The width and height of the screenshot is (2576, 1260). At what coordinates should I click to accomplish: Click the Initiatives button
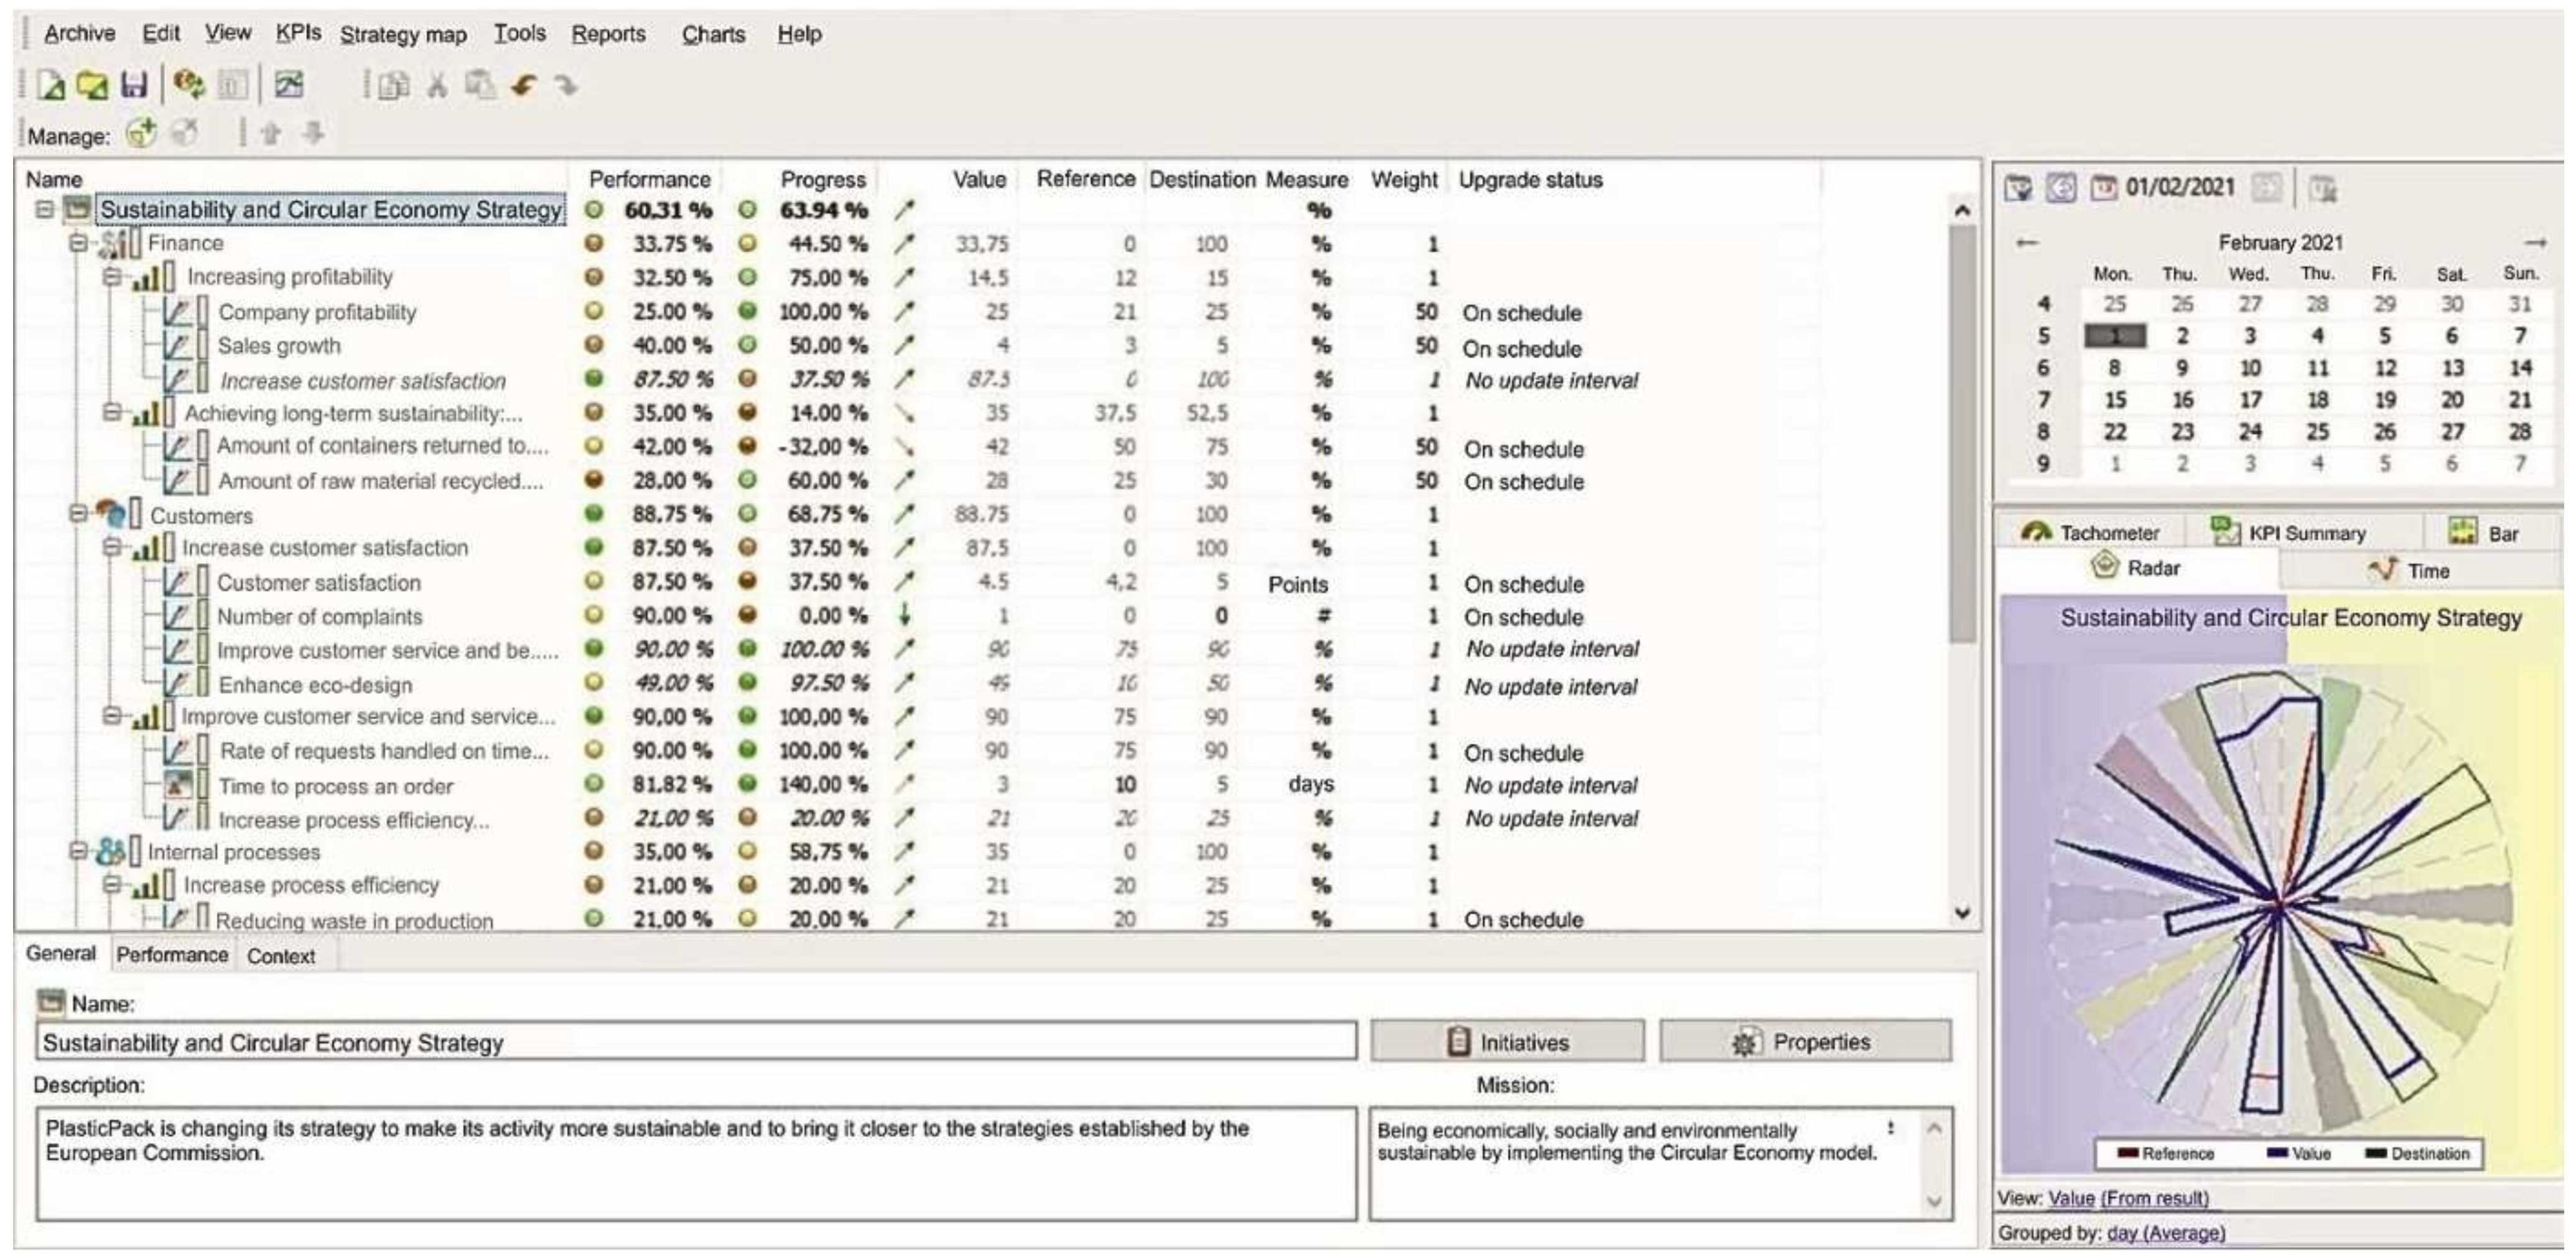1507,1042
